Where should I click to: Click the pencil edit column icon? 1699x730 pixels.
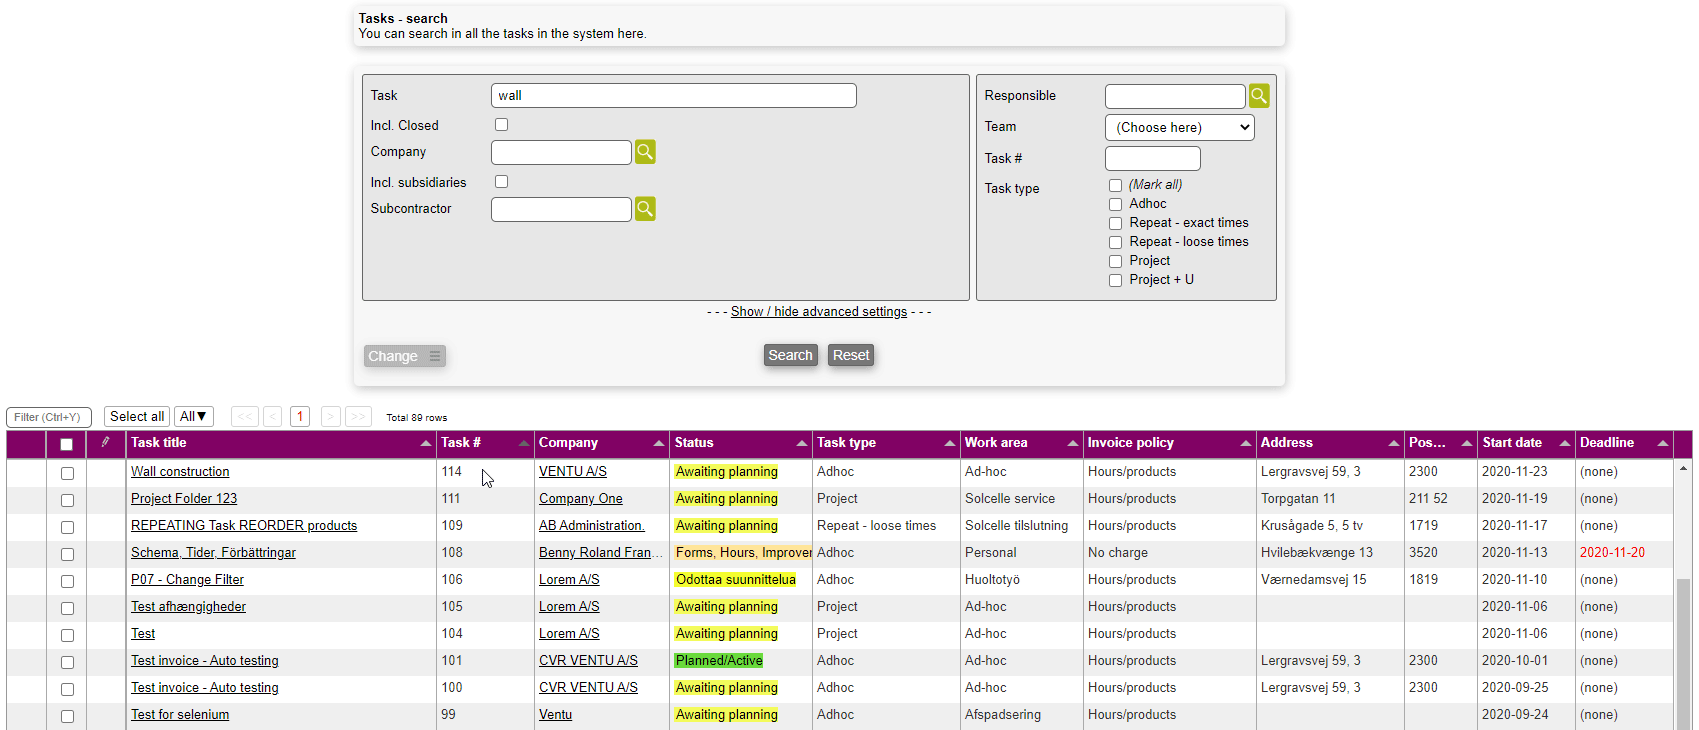point(106,443)
